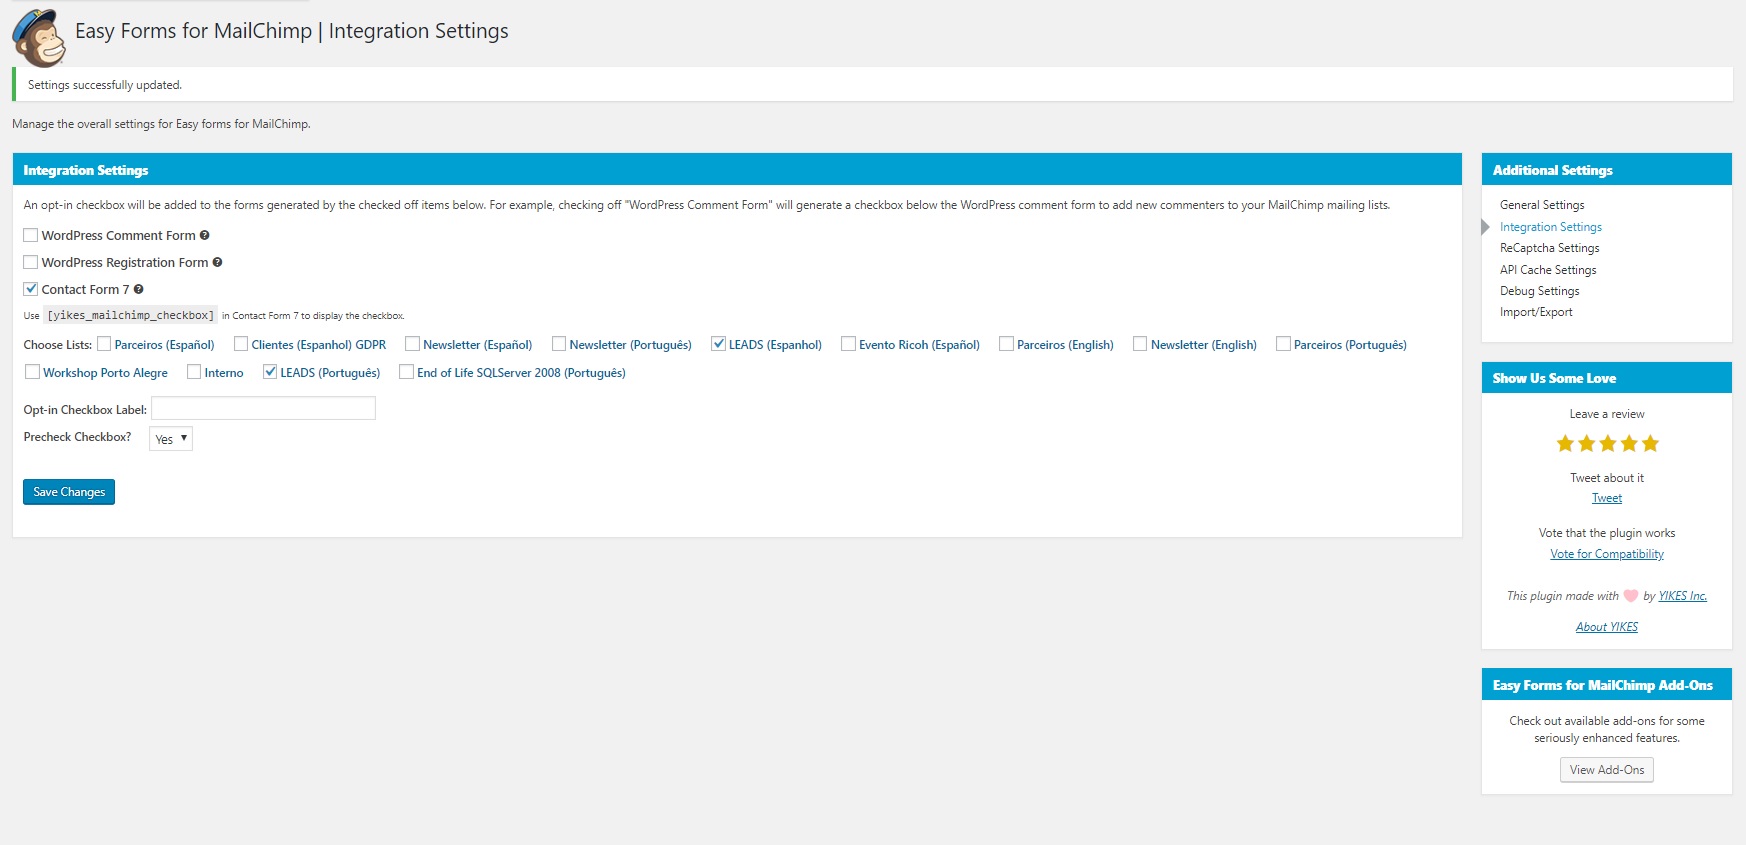Screen dimensions: 1746x845
Task: Click the View Add-Ons button
Action: click(1607, 770)
